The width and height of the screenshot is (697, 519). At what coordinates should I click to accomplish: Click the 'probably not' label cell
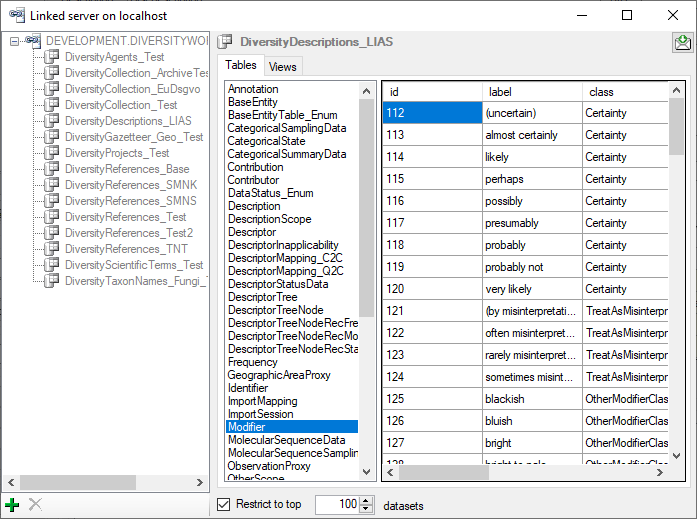coord(533,267)
